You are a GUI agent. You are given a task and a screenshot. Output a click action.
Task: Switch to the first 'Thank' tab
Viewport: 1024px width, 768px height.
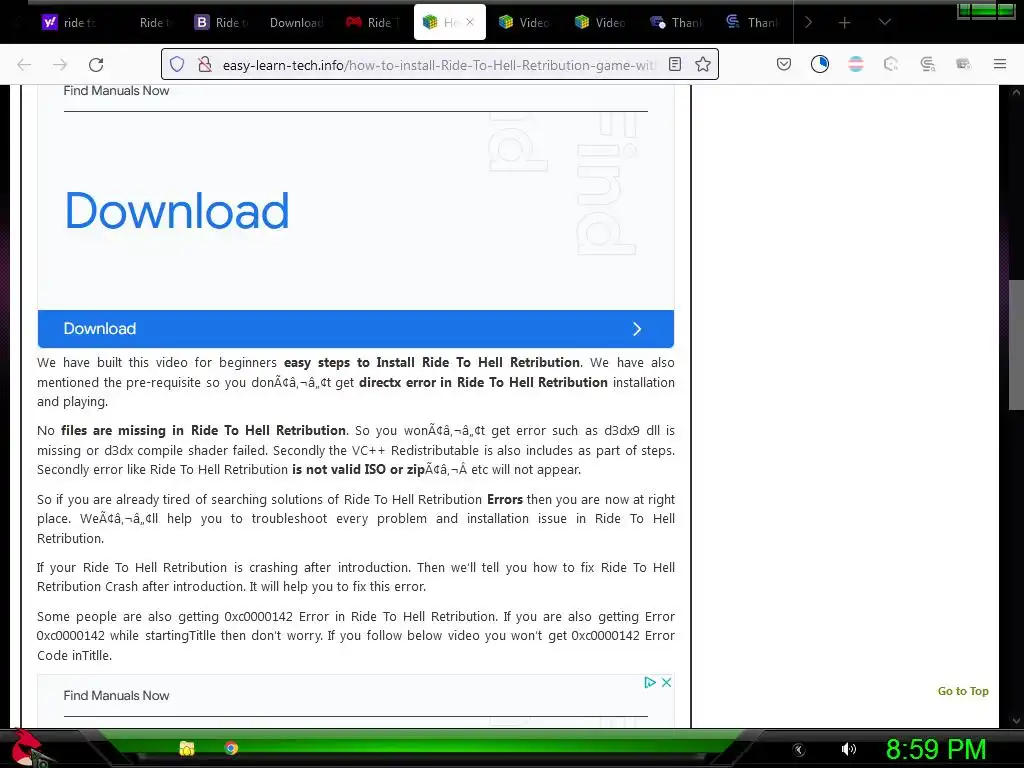676,22
